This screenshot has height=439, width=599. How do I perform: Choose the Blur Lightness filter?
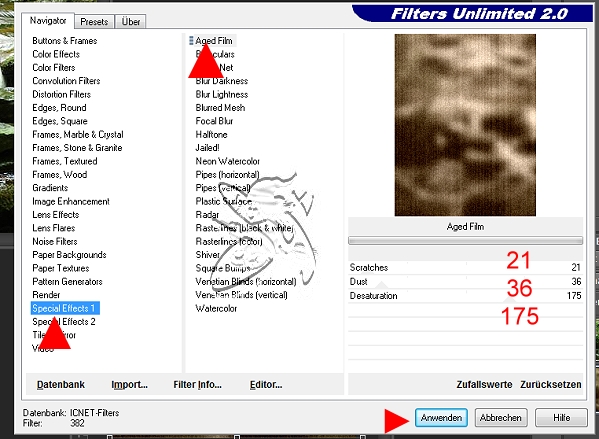click(222, 94)
